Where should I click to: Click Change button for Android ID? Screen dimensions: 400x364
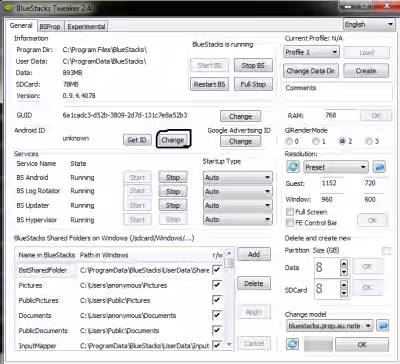(x=173, y=140)
